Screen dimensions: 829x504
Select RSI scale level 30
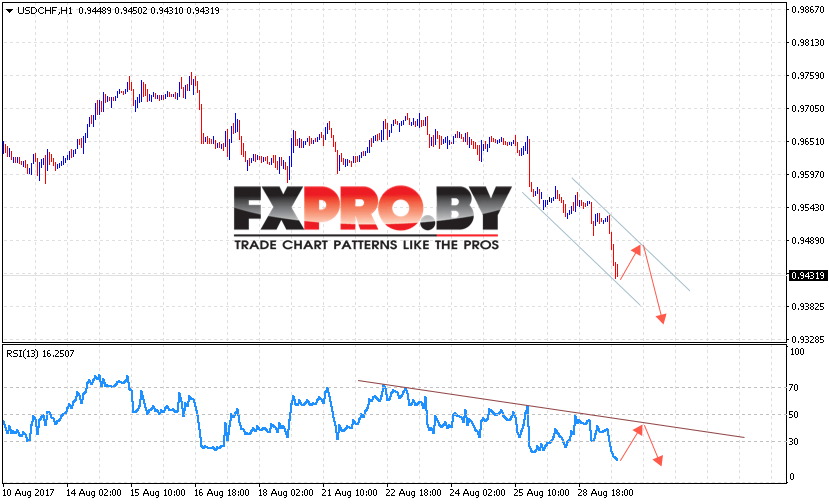(793, 442)
